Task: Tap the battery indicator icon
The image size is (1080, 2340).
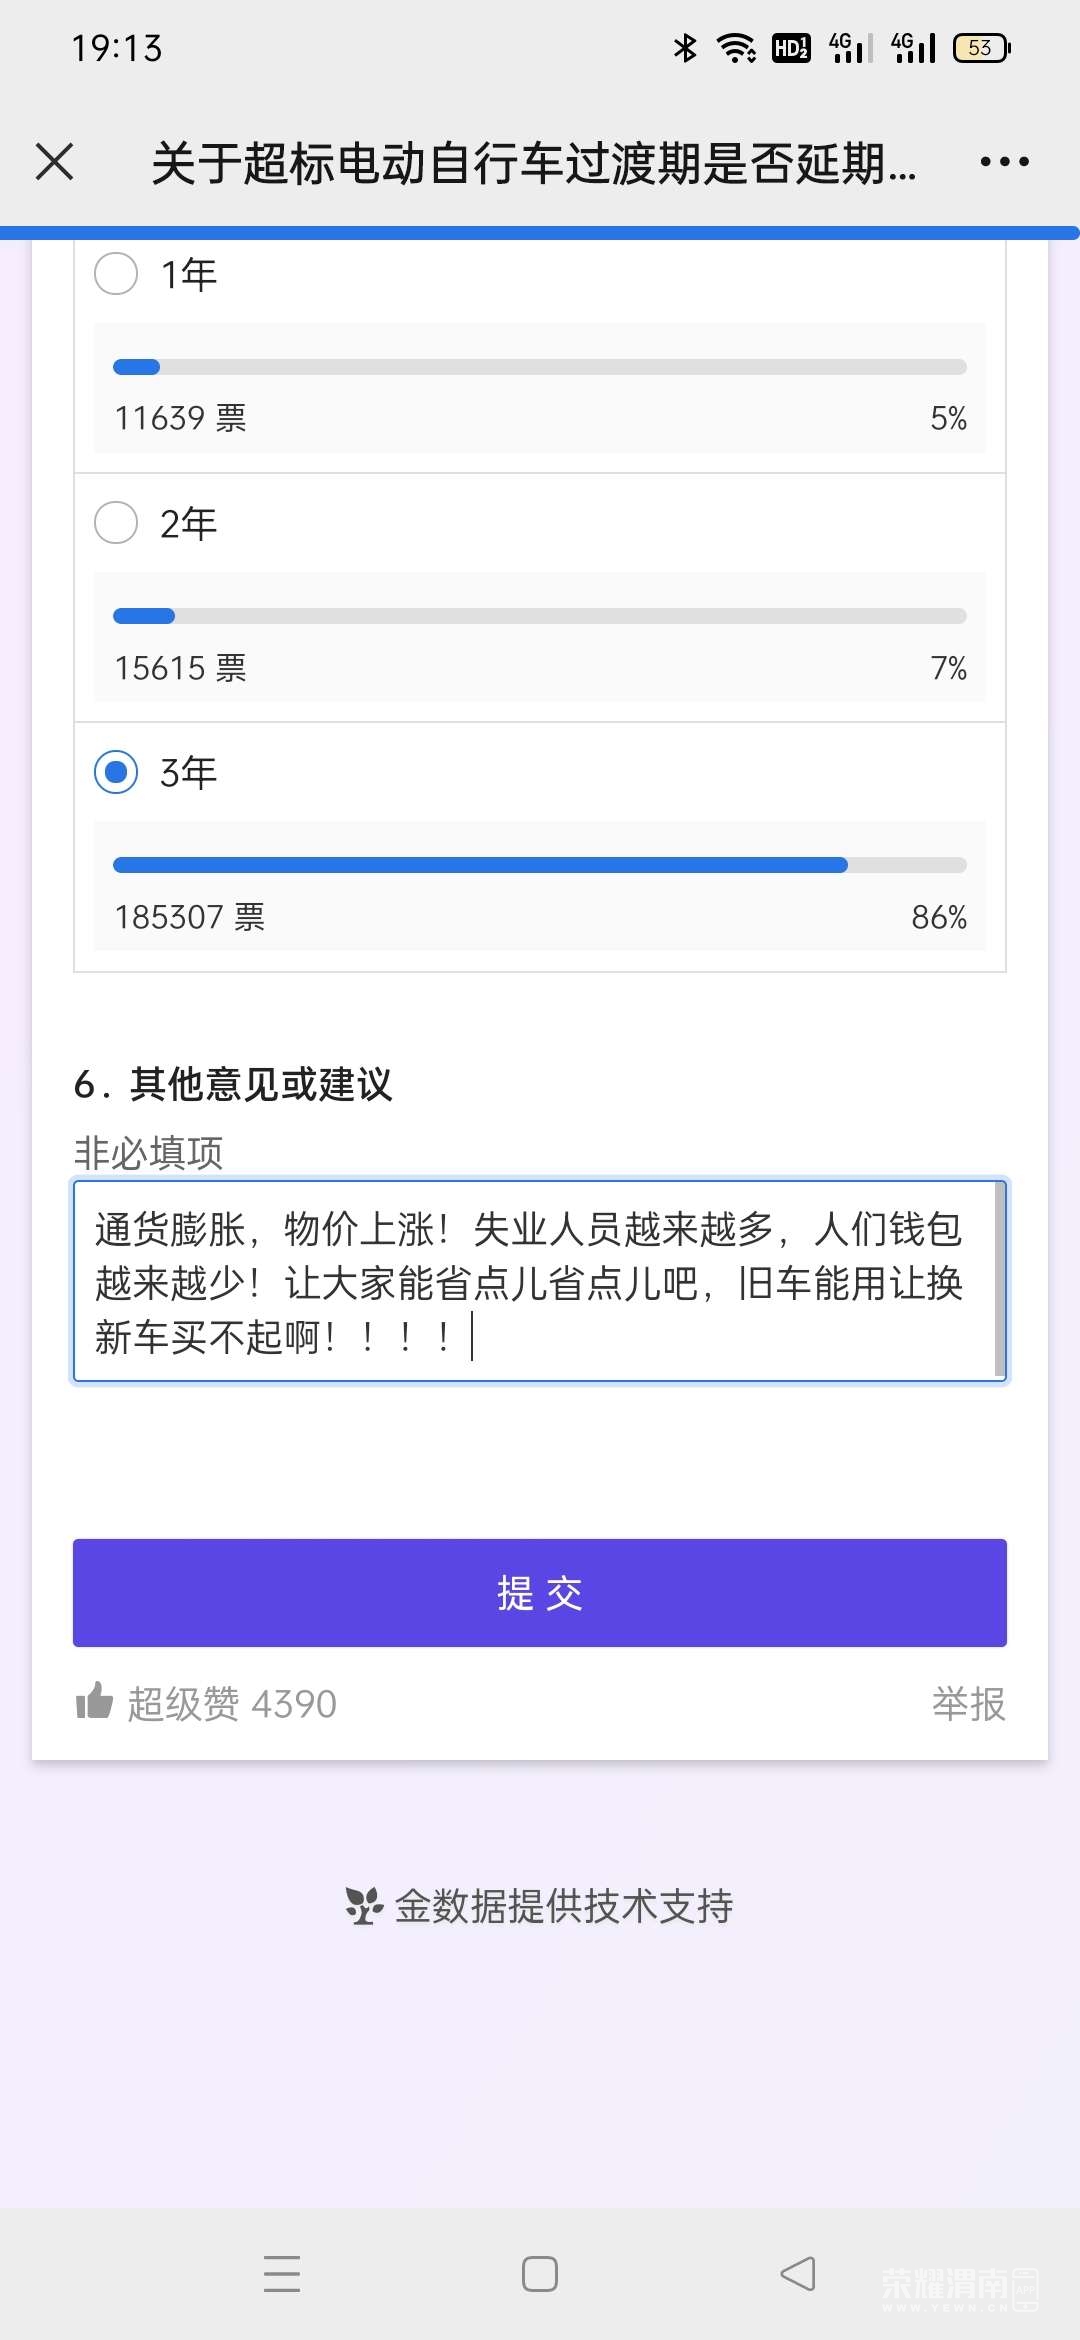Action: (x=981, y=48)
